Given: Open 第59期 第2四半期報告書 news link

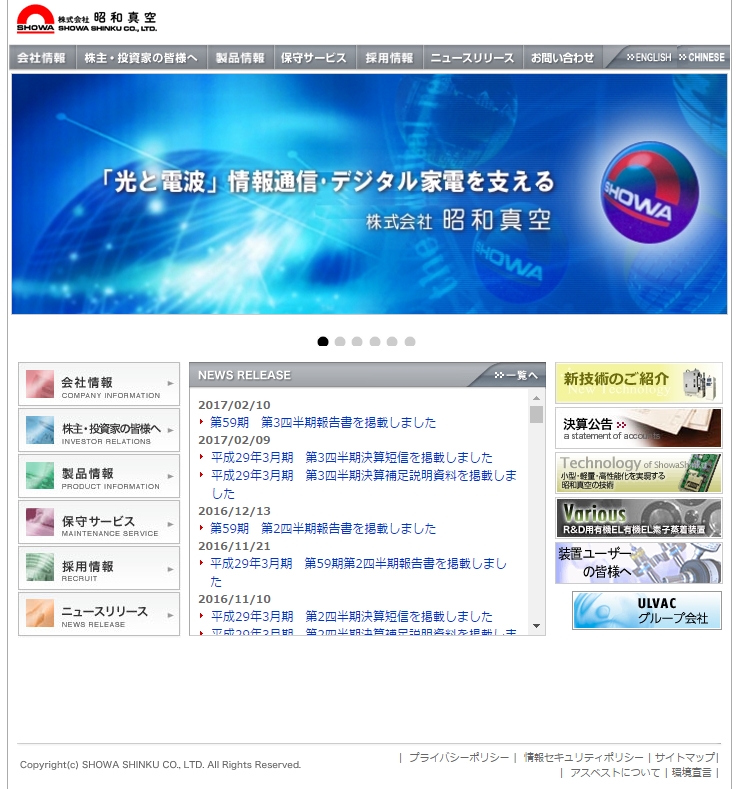Looking at the screenshot, I should click(x=323, y=528).
